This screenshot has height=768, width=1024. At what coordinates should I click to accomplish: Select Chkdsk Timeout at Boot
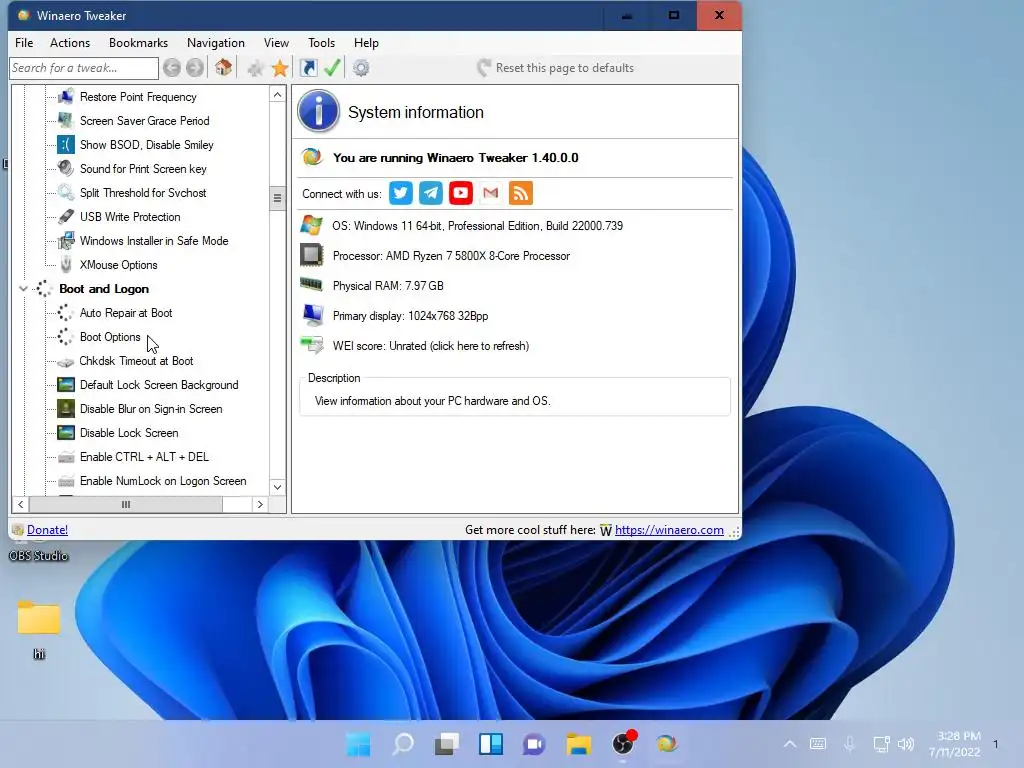click(136, 360)
